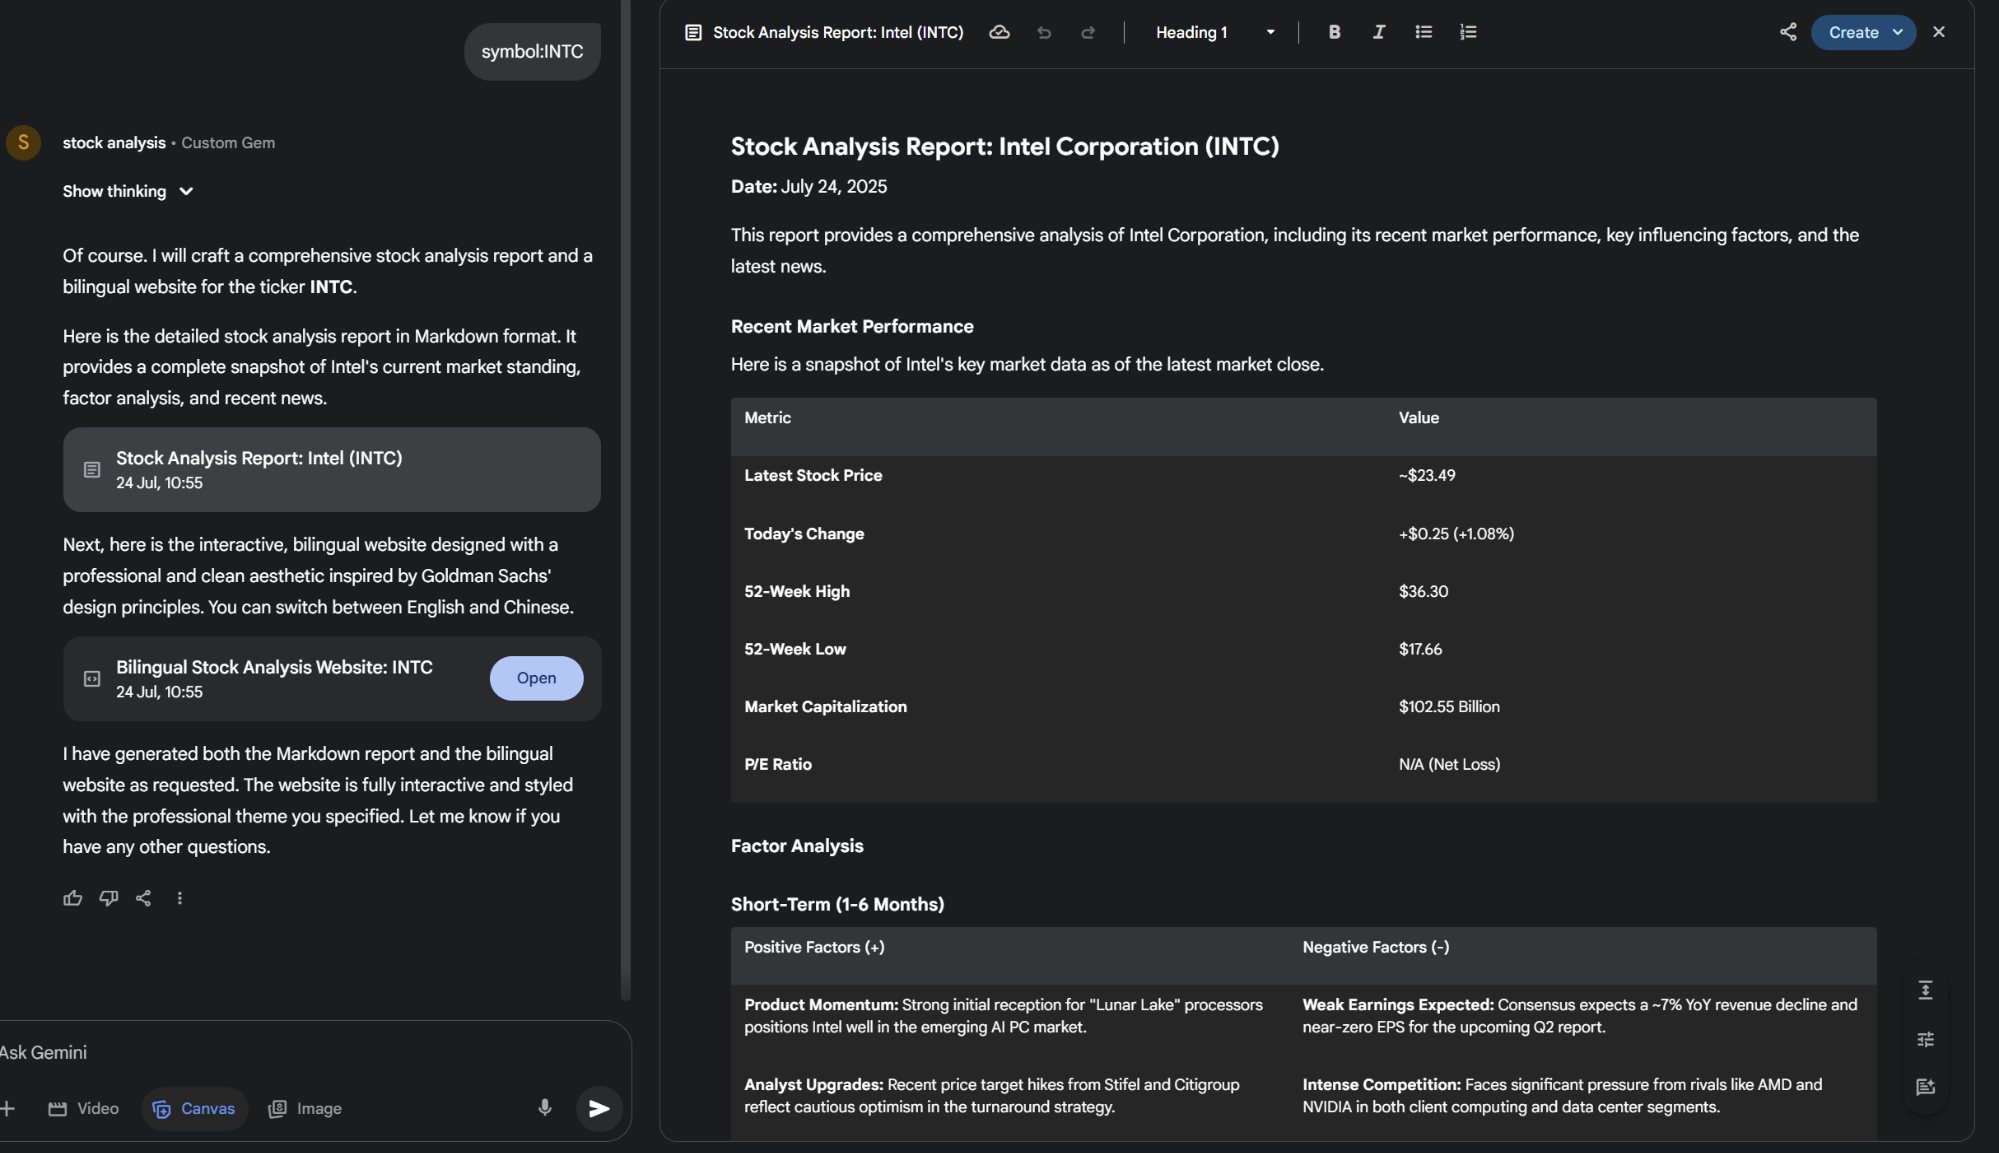Select the Video tool chip
This screenshot has height=1153, width=1999.
click(84, 1108)
